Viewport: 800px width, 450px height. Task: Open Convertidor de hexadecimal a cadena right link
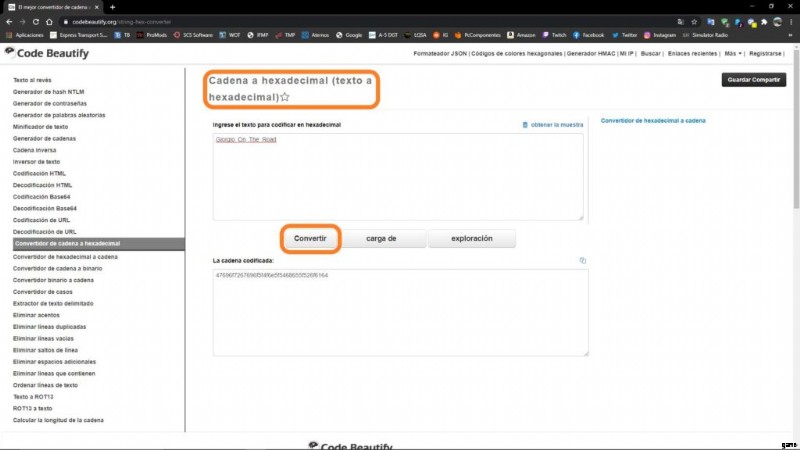pyautogui.click(x=653, y=120)
